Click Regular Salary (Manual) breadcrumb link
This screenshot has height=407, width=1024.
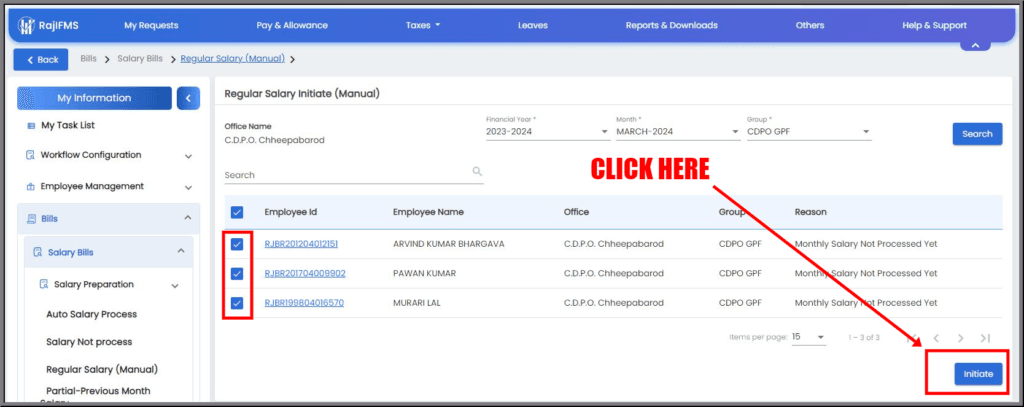tap(232, 58)
